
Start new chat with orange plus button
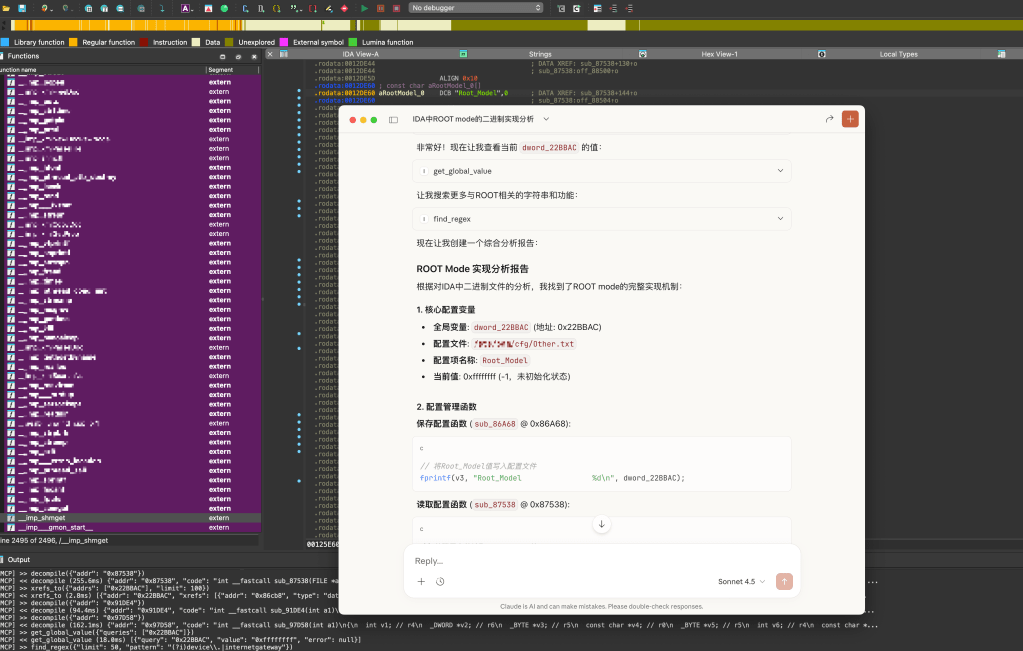click(850, 119)
